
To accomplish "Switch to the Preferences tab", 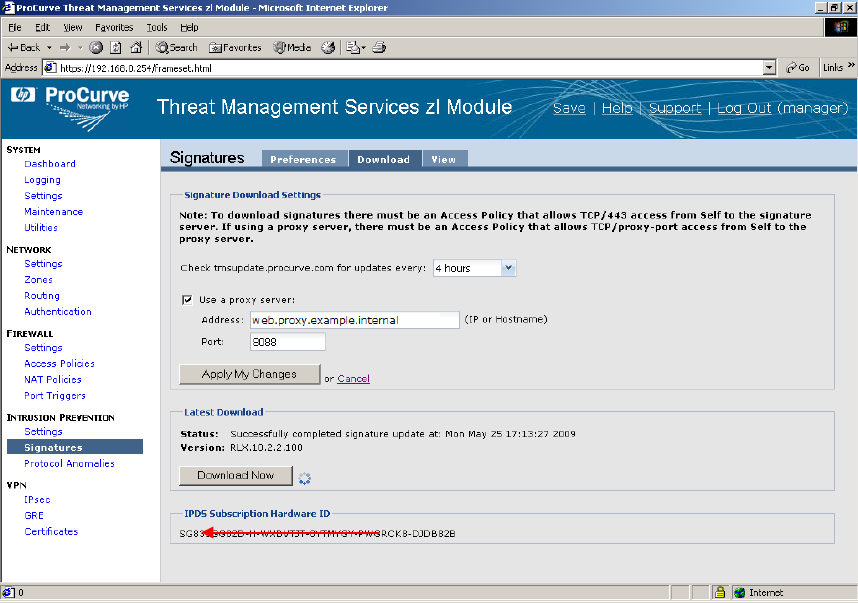I will (303, 159).
